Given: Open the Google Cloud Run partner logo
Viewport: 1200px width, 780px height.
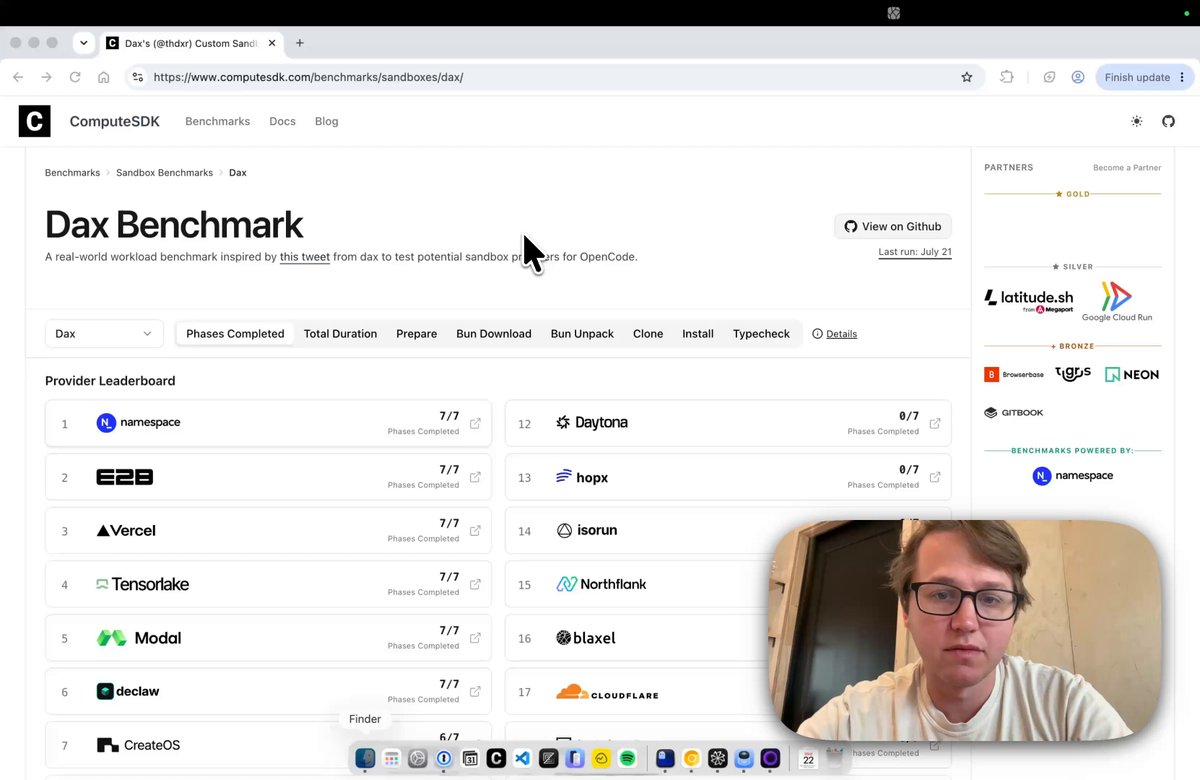Looking at the screenshot, I should (x=1116, y=301).
